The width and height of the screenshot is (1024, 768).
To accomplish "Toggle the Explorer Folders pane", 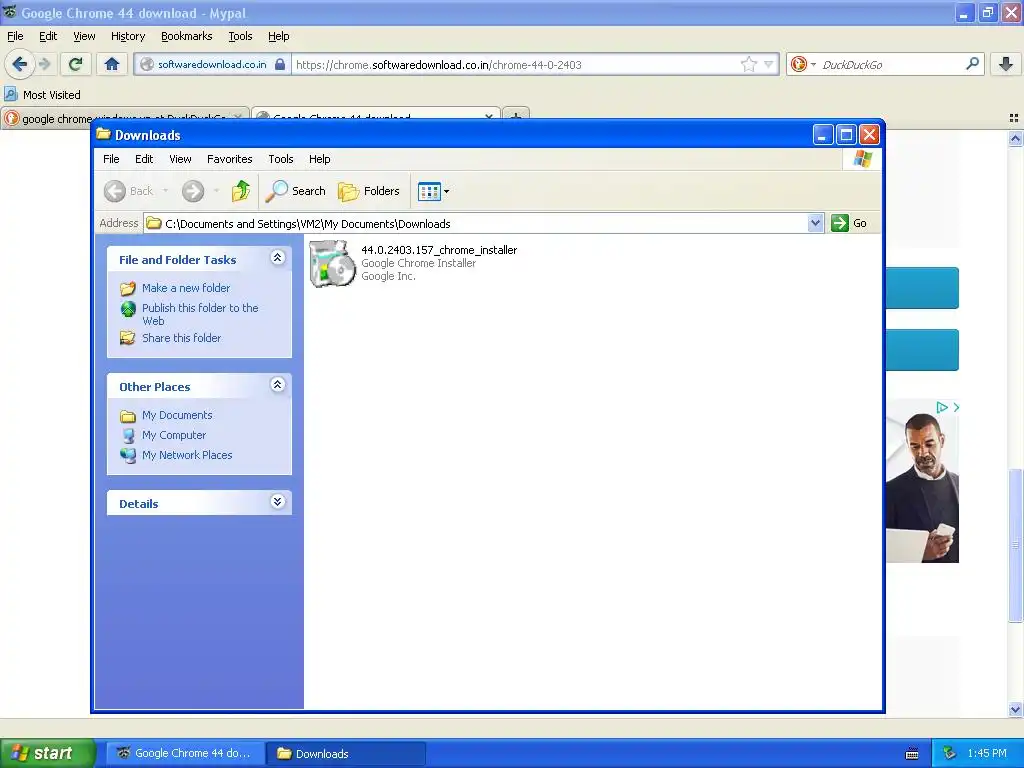I will (x=369, y=191).
